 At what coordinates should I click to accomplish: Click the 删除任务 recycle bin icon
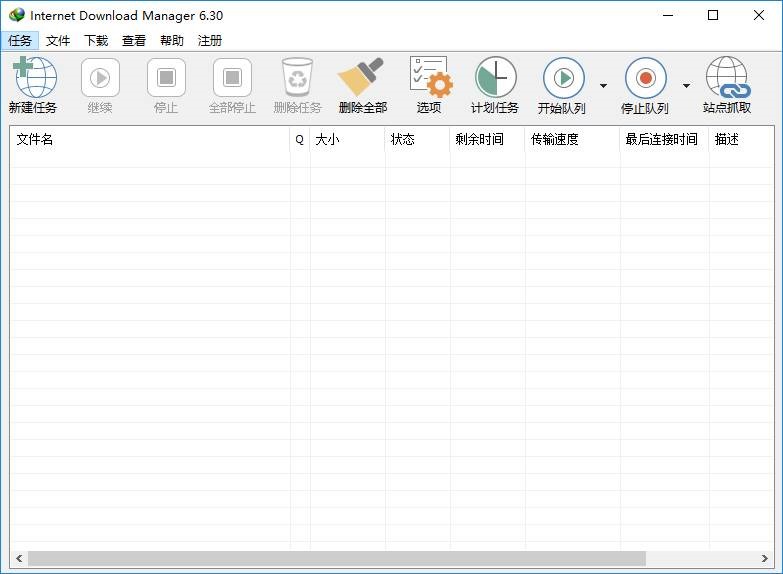point(298,77)
